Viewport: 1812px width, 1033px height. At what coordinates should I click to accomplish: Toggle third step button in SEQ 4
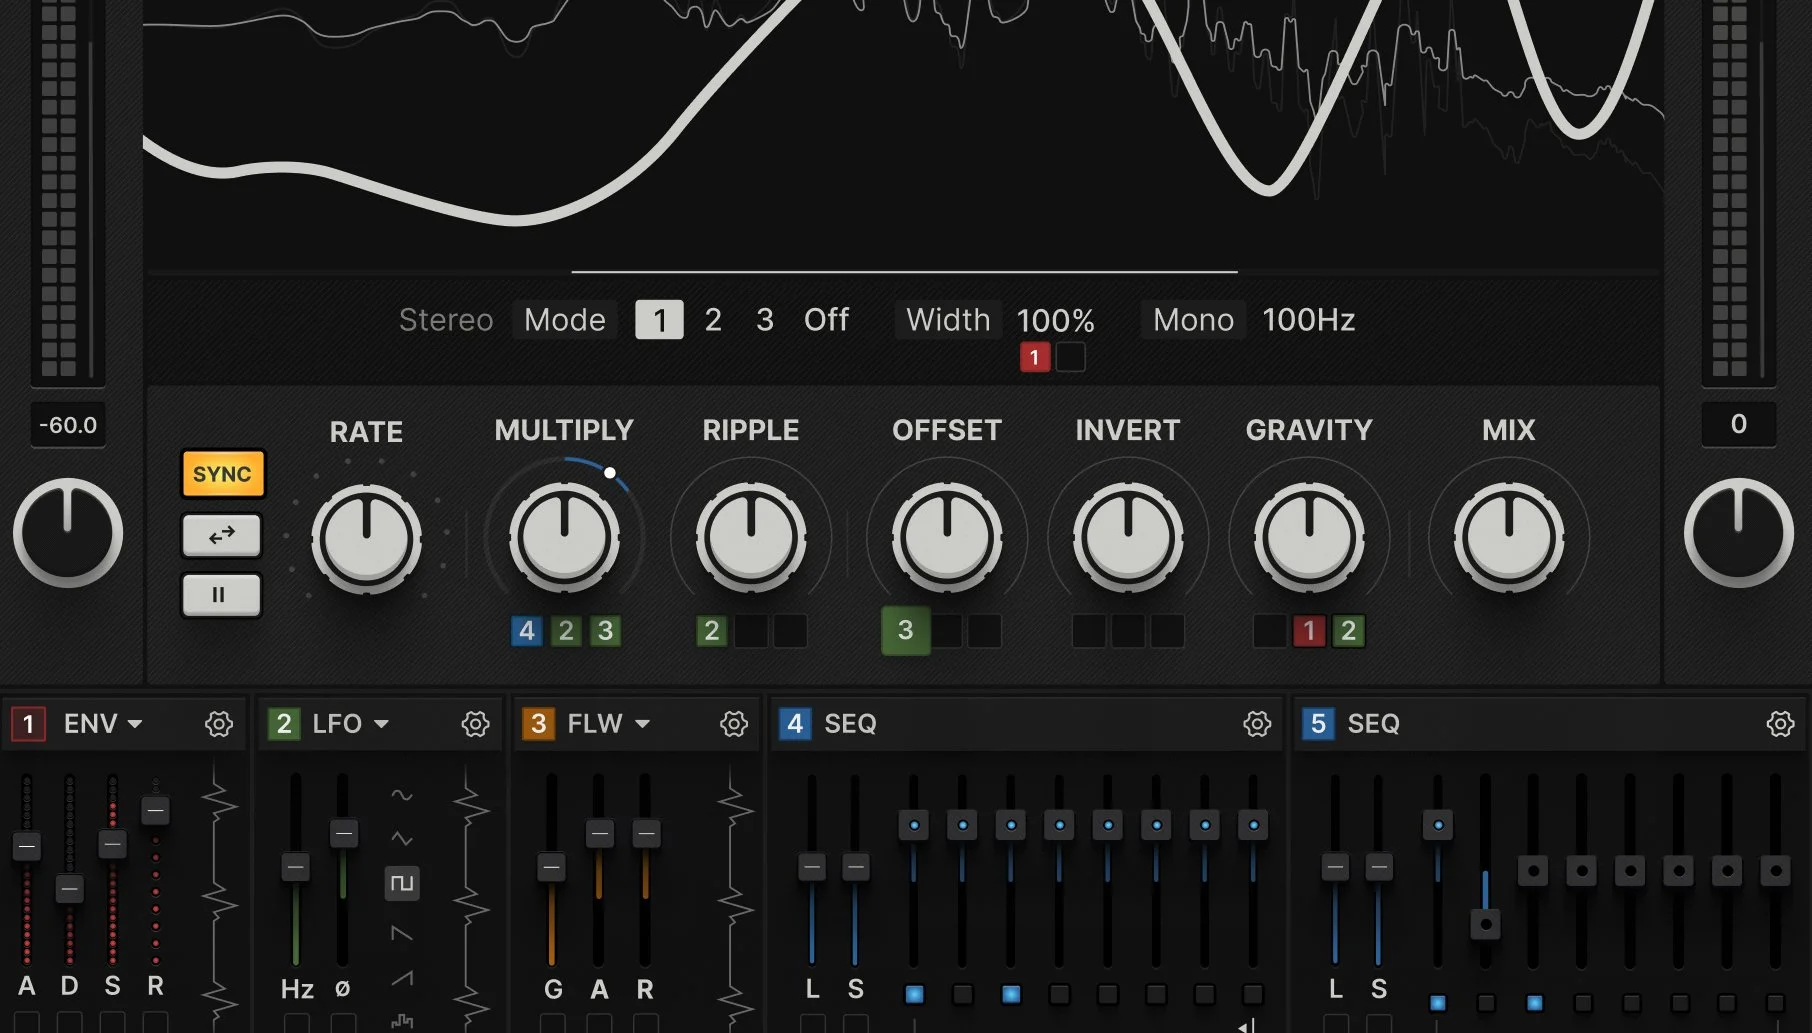1011,994
